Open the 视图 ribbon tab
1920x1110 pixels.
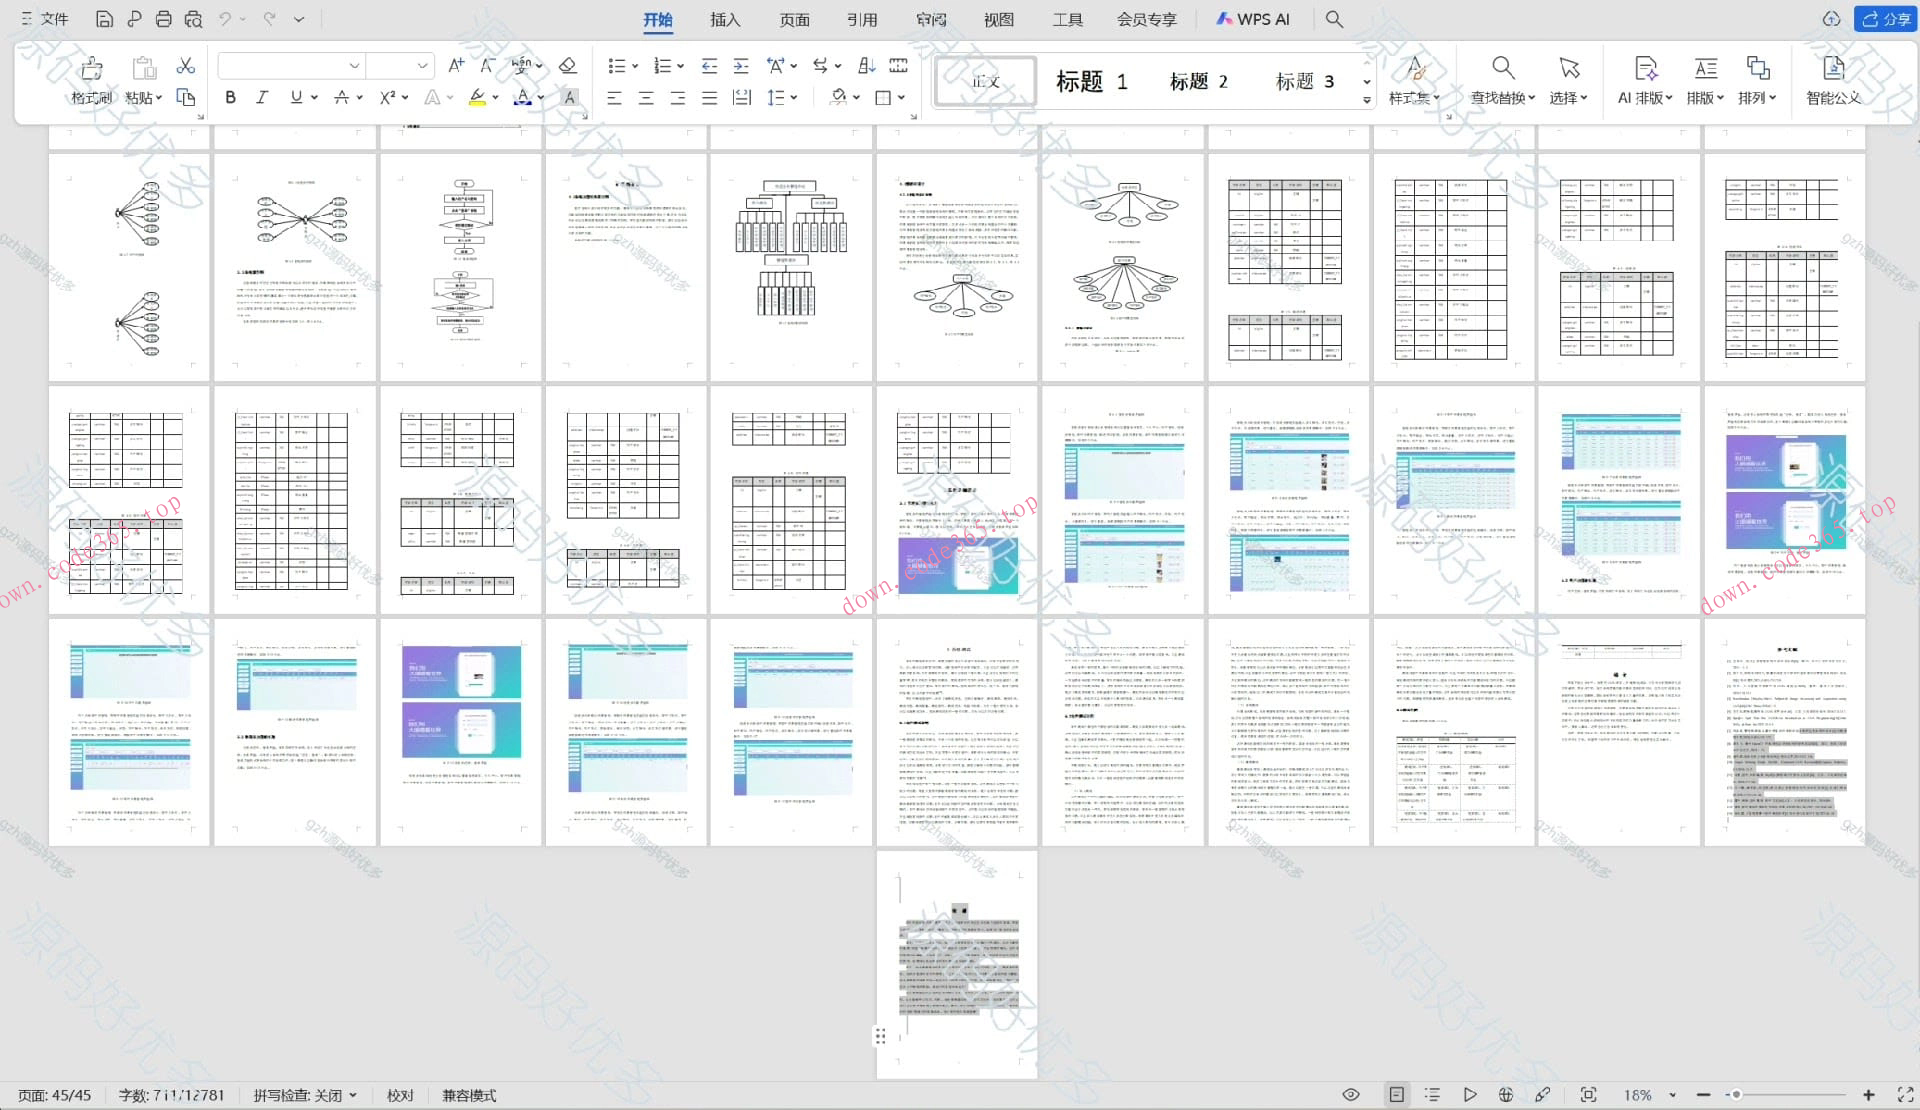click(998, 19)
